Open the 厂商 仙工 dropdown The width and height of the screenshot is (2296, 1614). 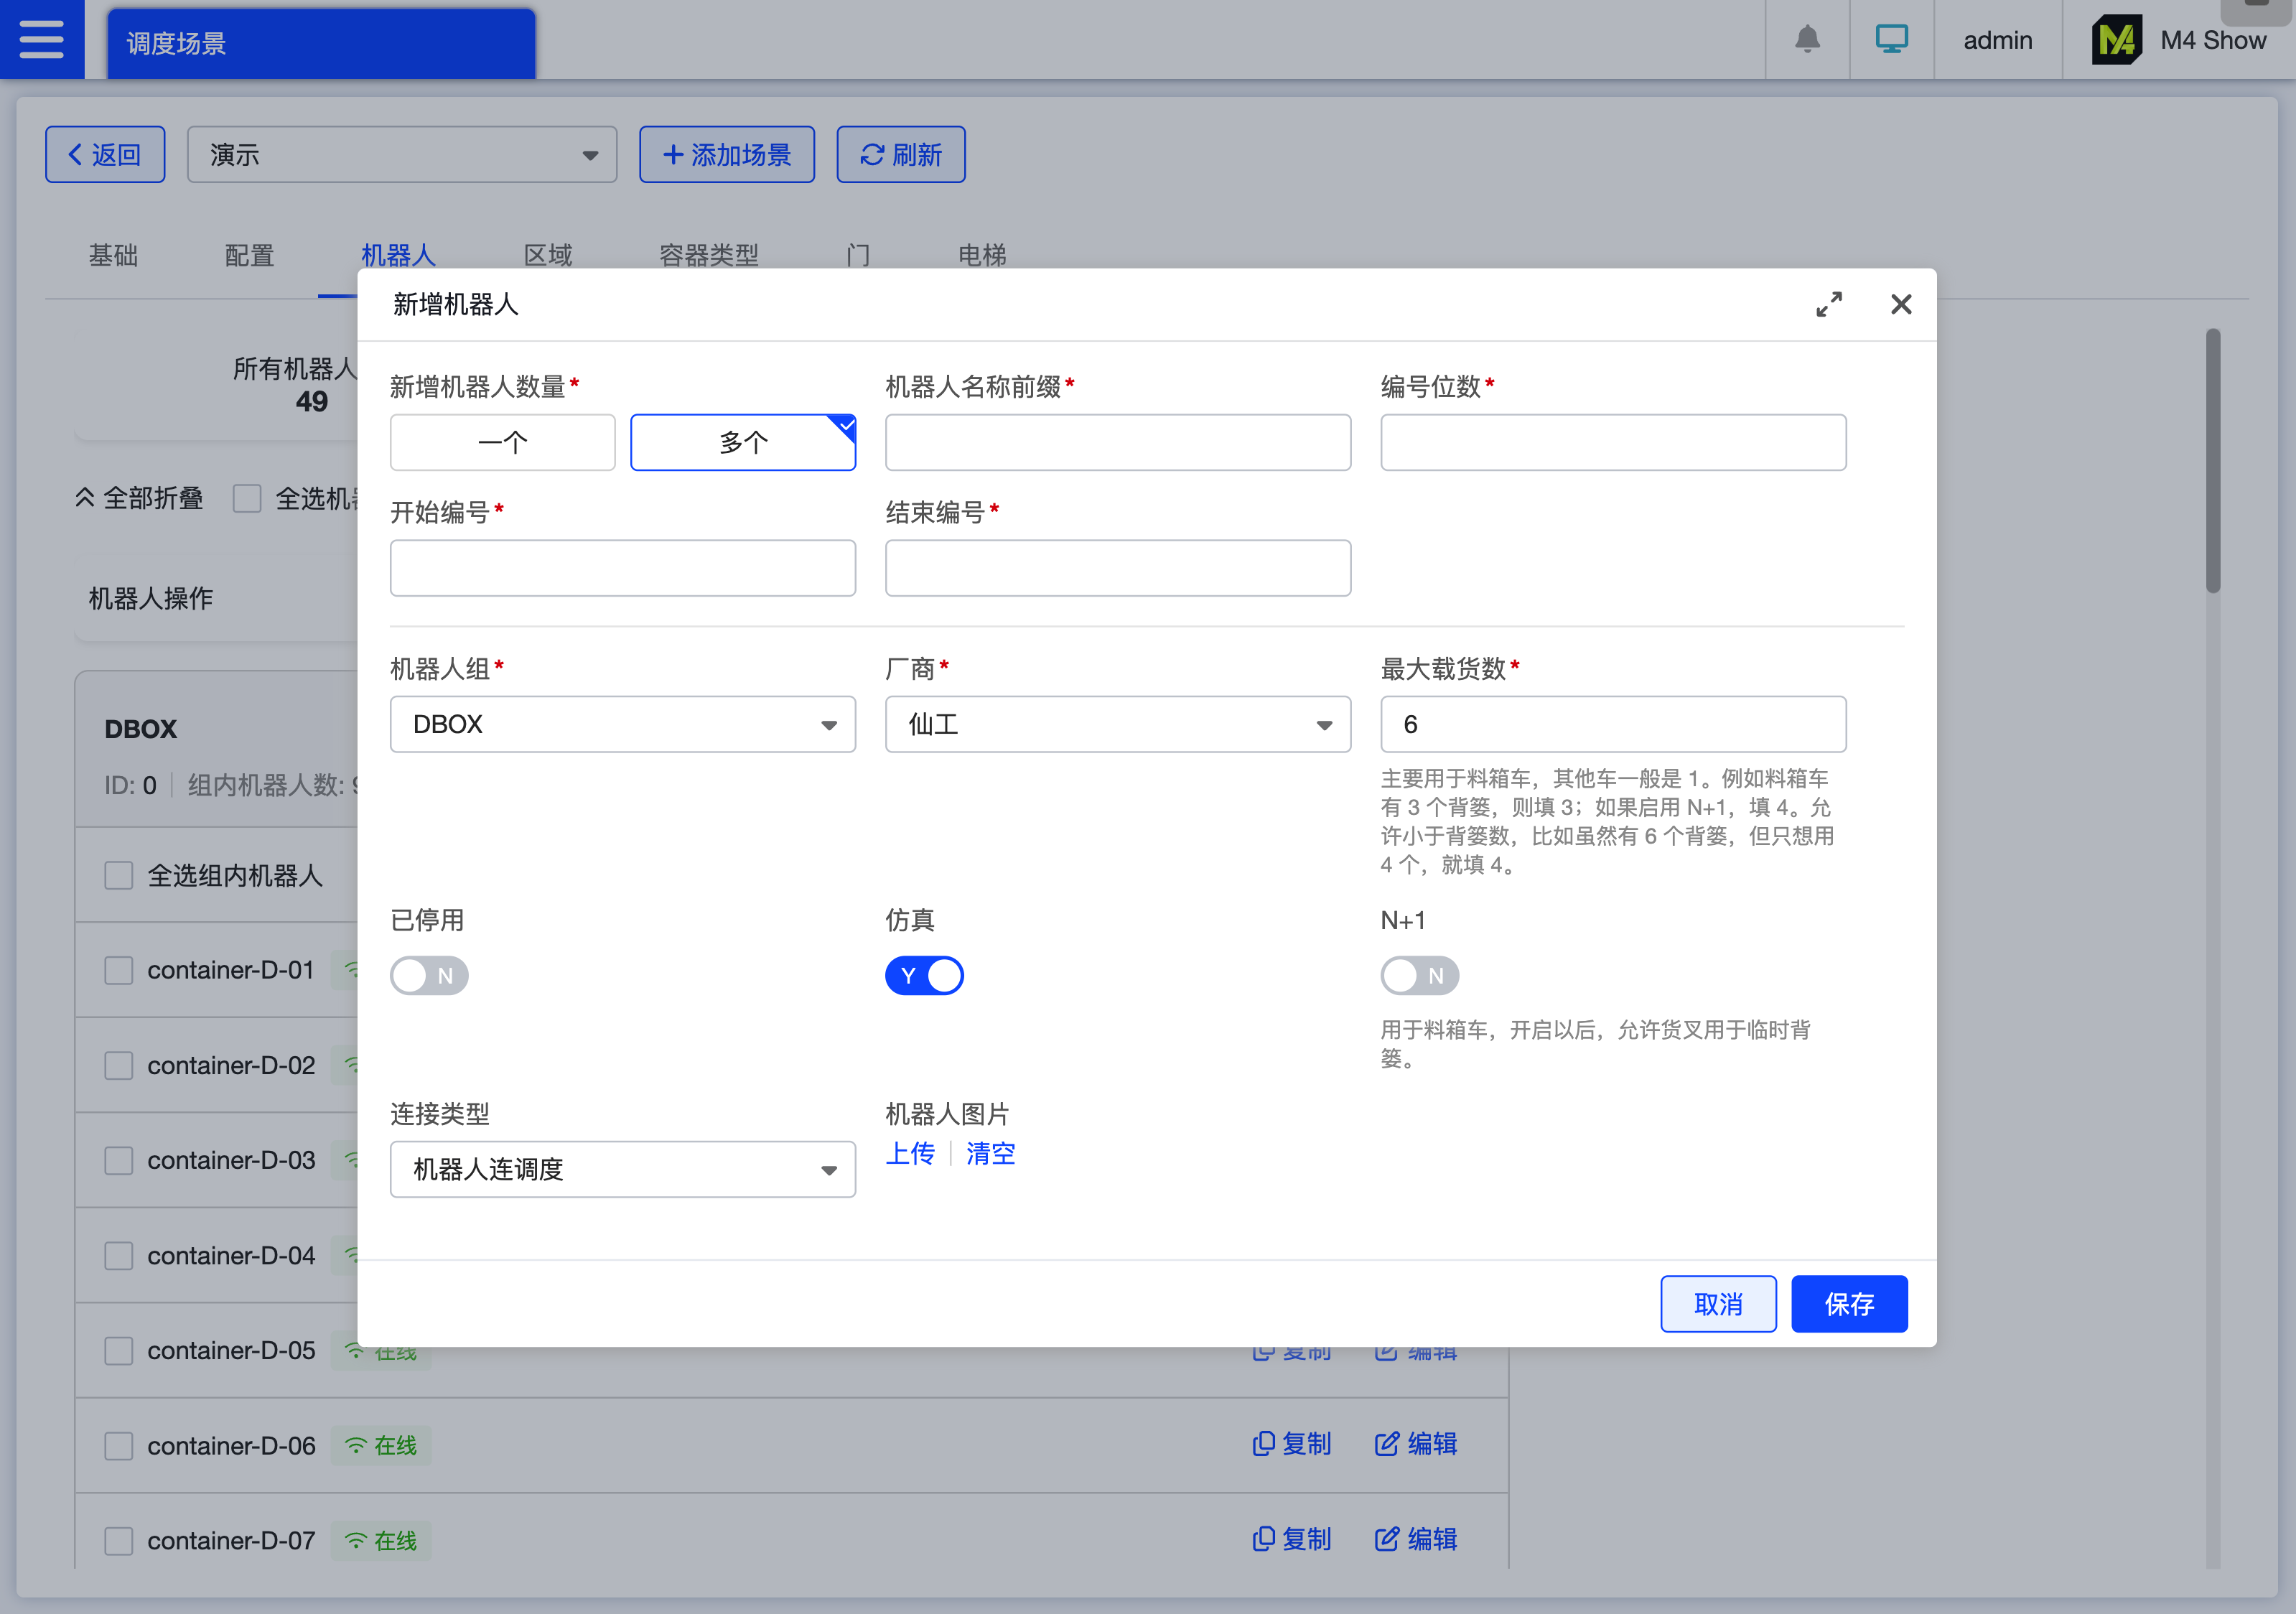[1117, 724]
